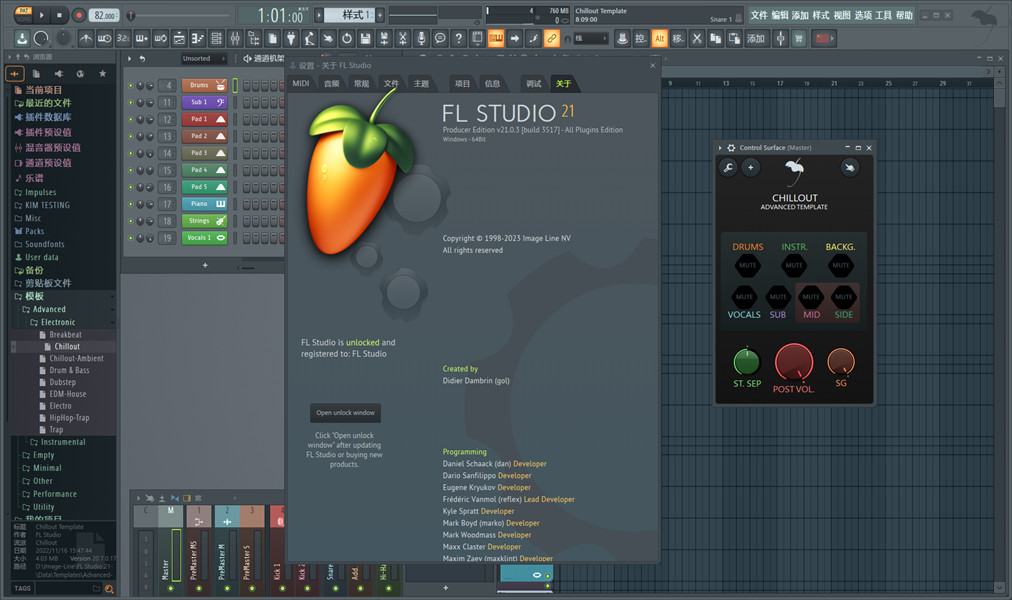Click the record button in transport

79,15
